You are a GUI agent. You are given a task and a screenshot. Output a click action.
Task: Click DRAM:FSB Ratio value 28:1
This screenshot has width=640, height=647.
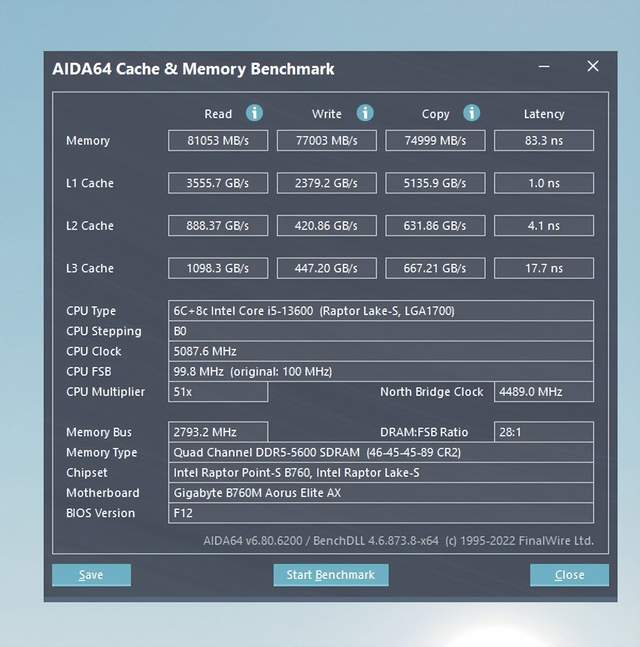pos(544,432)
